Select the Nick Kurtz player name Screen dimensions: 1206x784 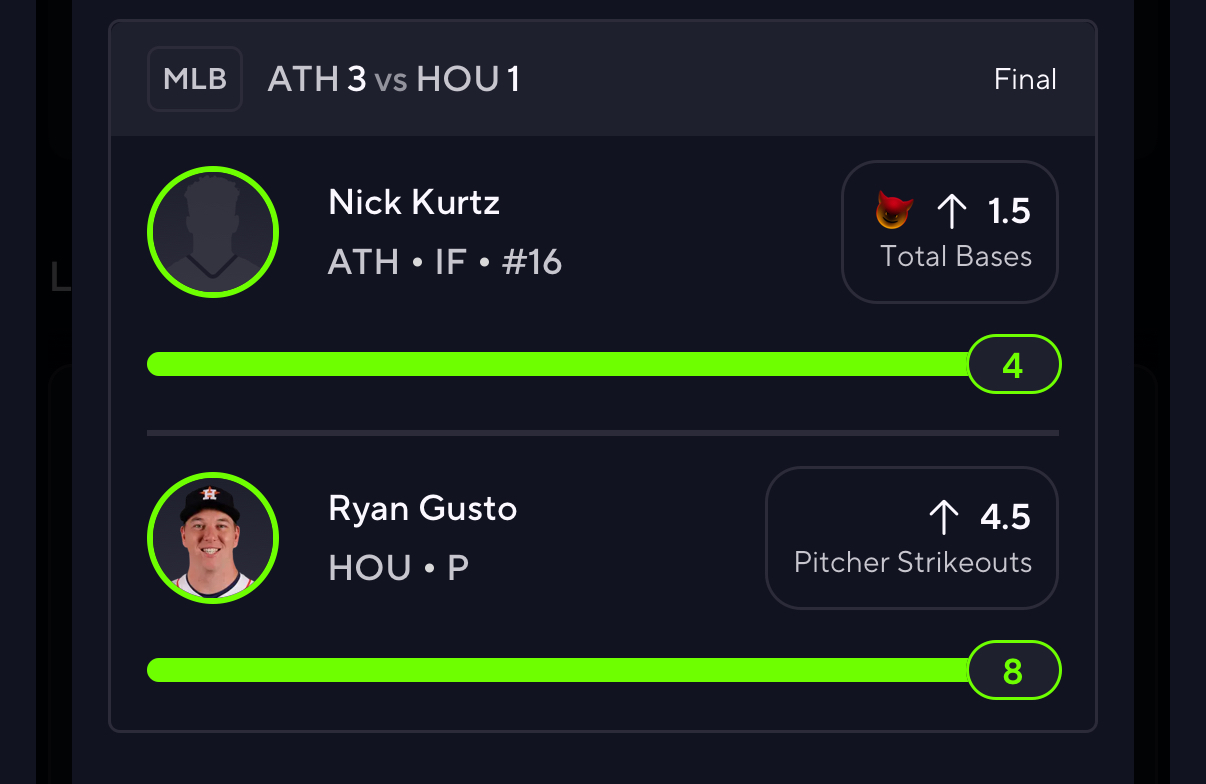[414, 203]
